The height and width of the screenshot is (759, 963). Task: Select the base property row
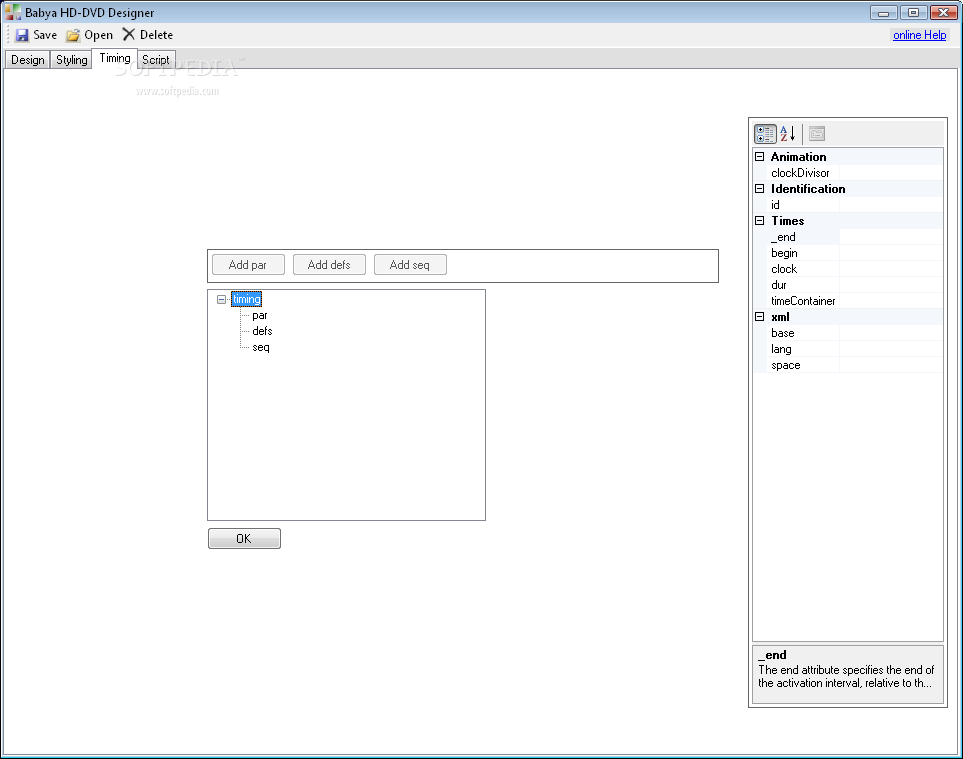tap(848, 333)
